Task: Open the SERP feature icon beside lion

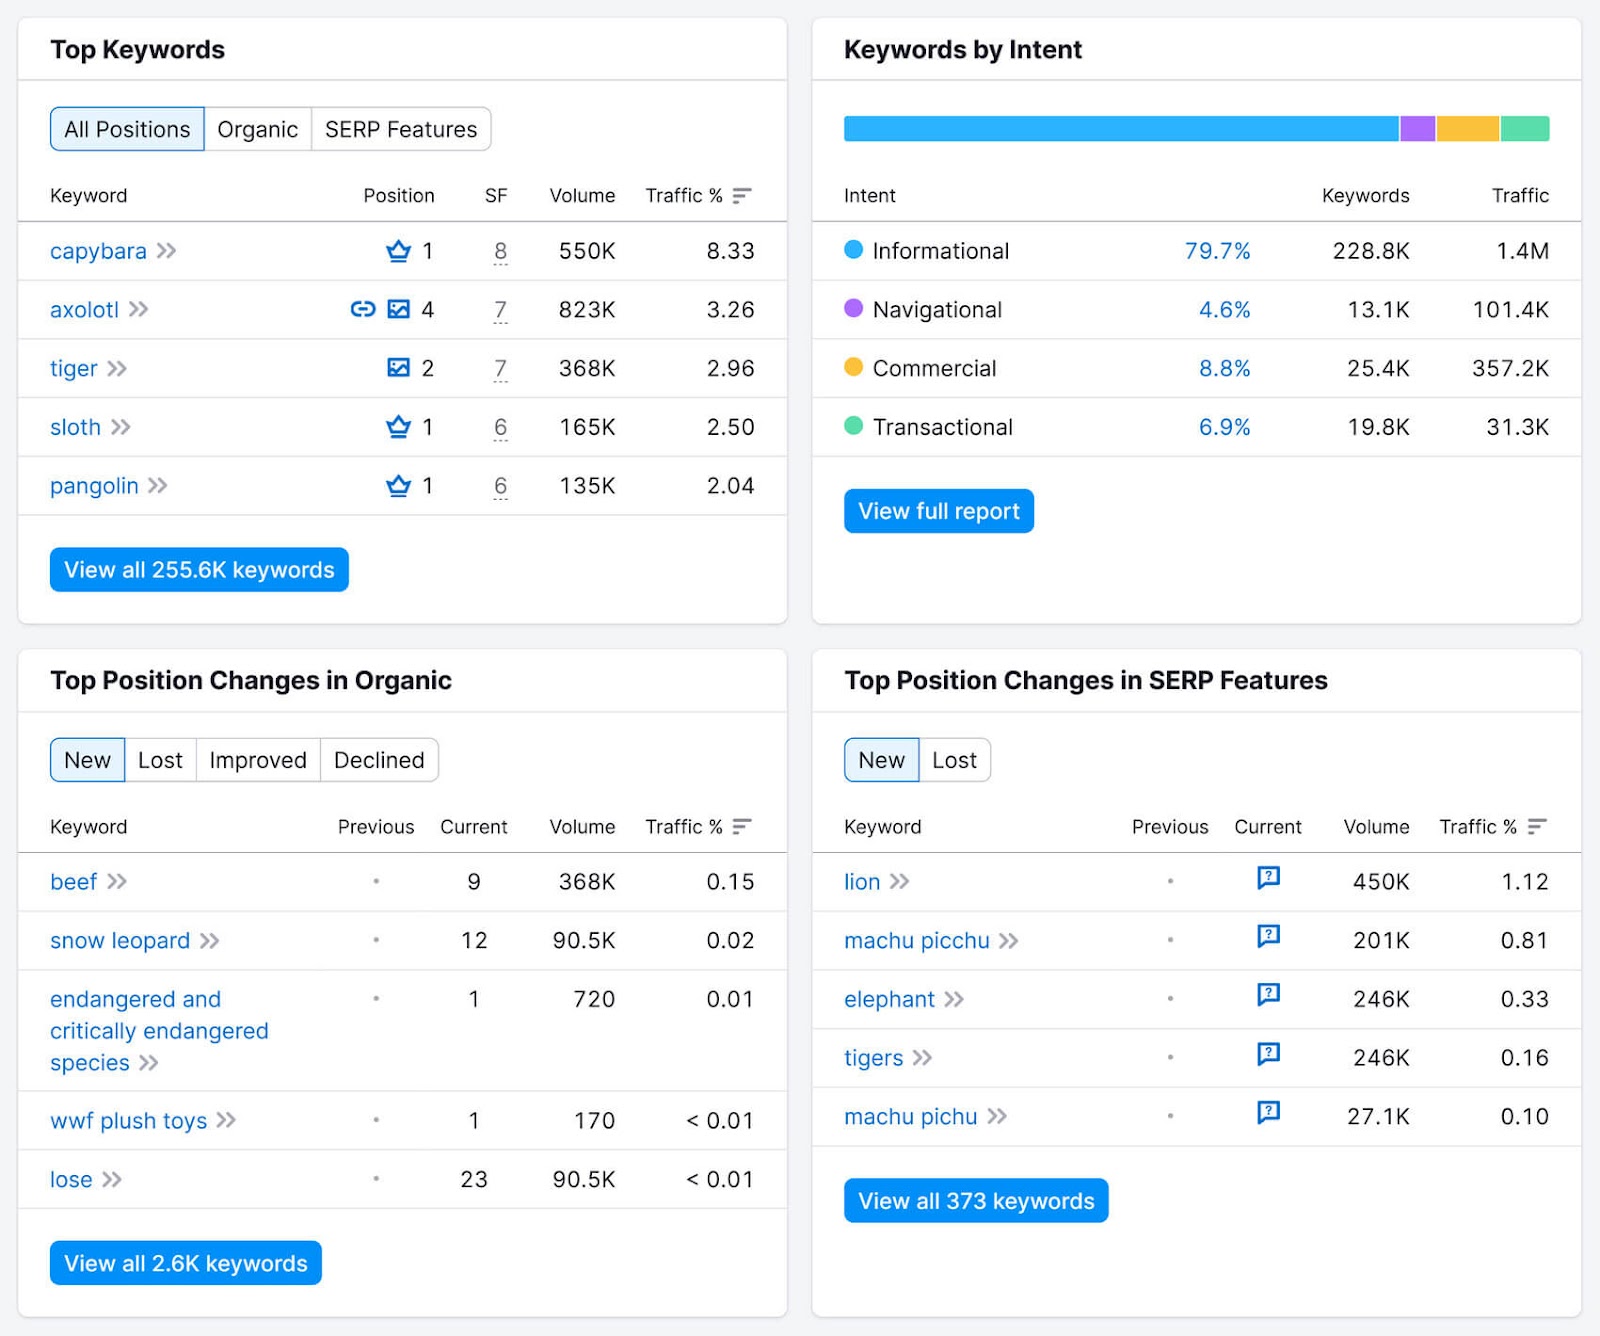Action: point(1268,878)
